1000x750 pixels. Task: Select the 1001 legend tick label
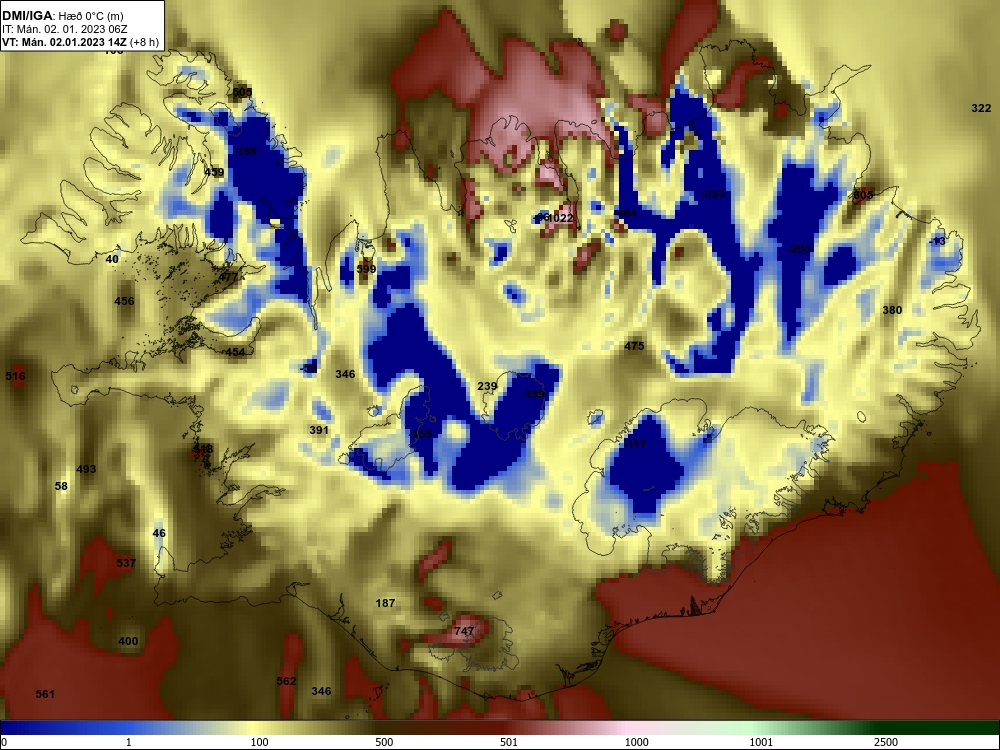click(x=761, y=742)
